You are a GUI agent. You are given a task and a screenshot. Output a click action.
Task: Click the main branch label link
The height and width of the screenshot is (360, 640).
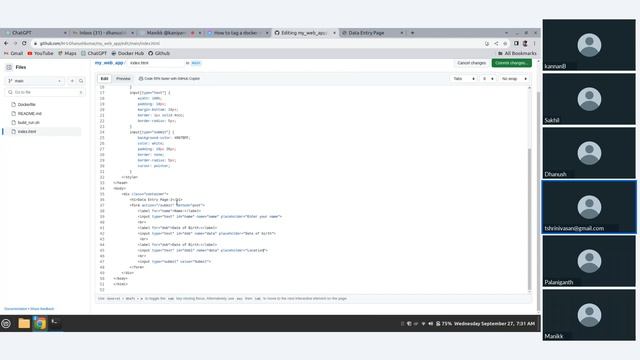click(x=196, y=63)
